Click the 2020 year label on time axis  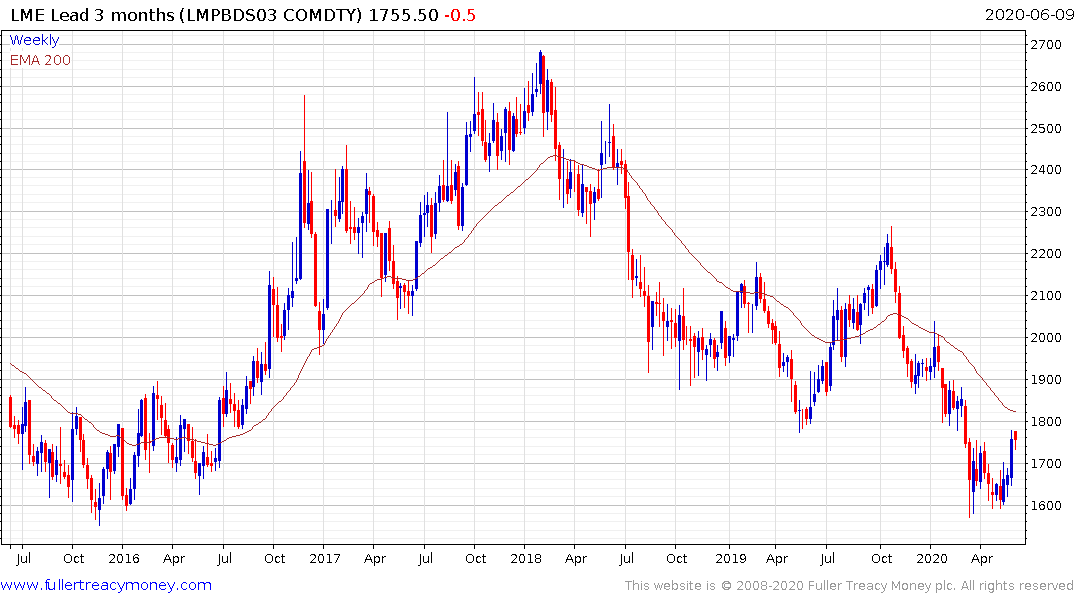932,558
